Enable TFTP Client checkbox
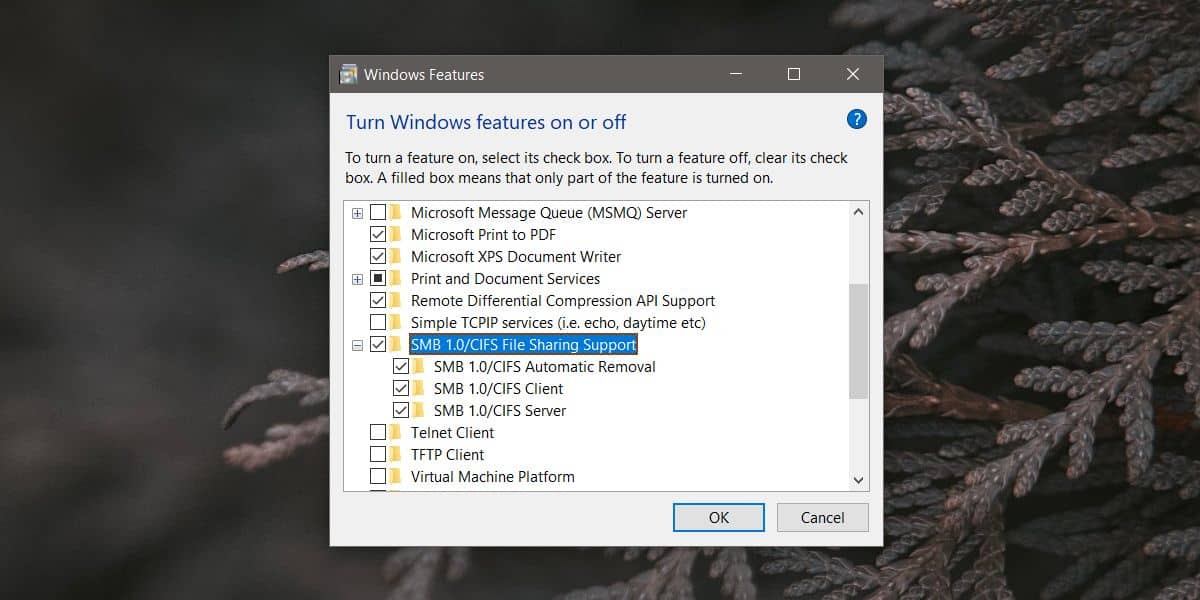This screenshot has height=600, width=1200. [378, 454]
